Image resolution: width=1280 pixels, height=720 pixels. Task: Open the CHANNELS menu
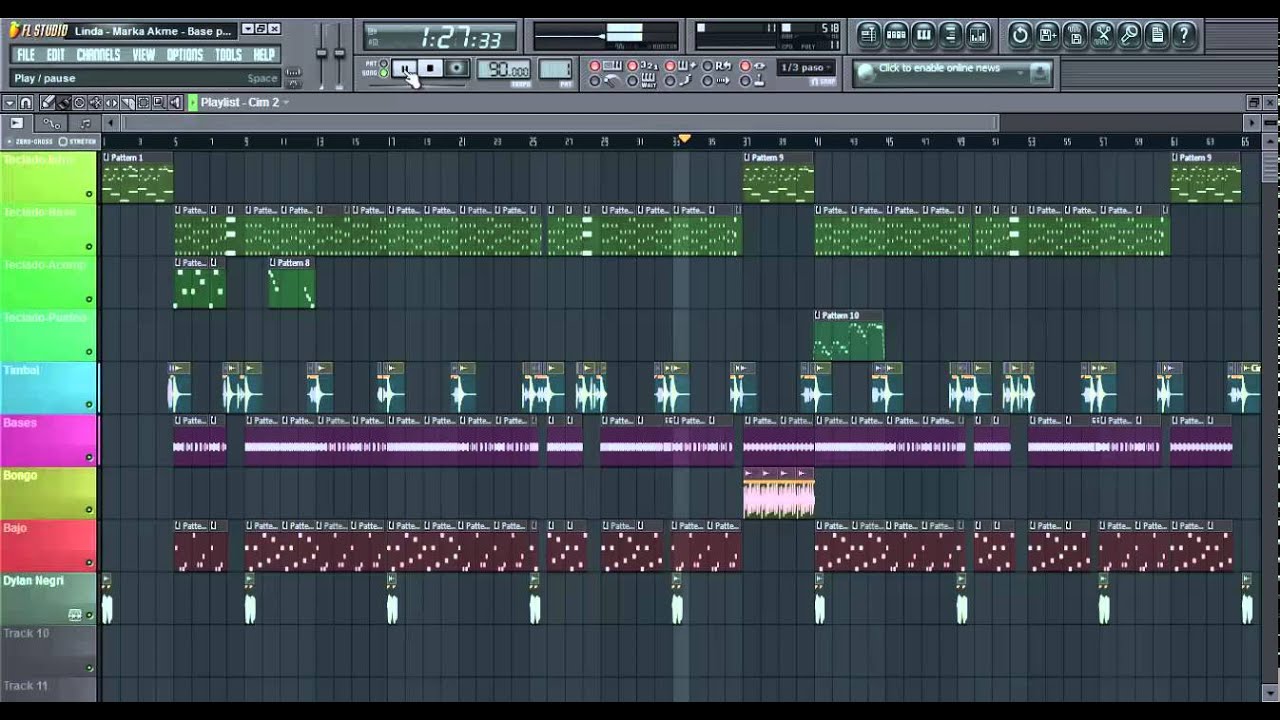click(98, 55)
